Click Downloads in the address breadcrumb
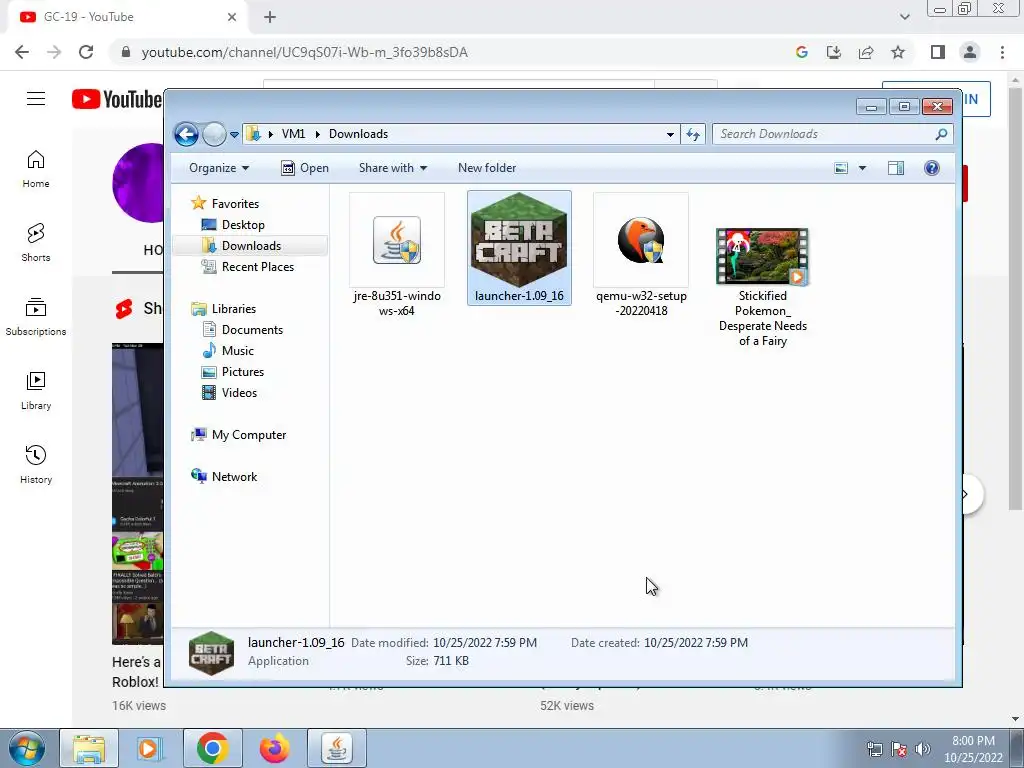The image size is (1024, 768). (358, 134)
